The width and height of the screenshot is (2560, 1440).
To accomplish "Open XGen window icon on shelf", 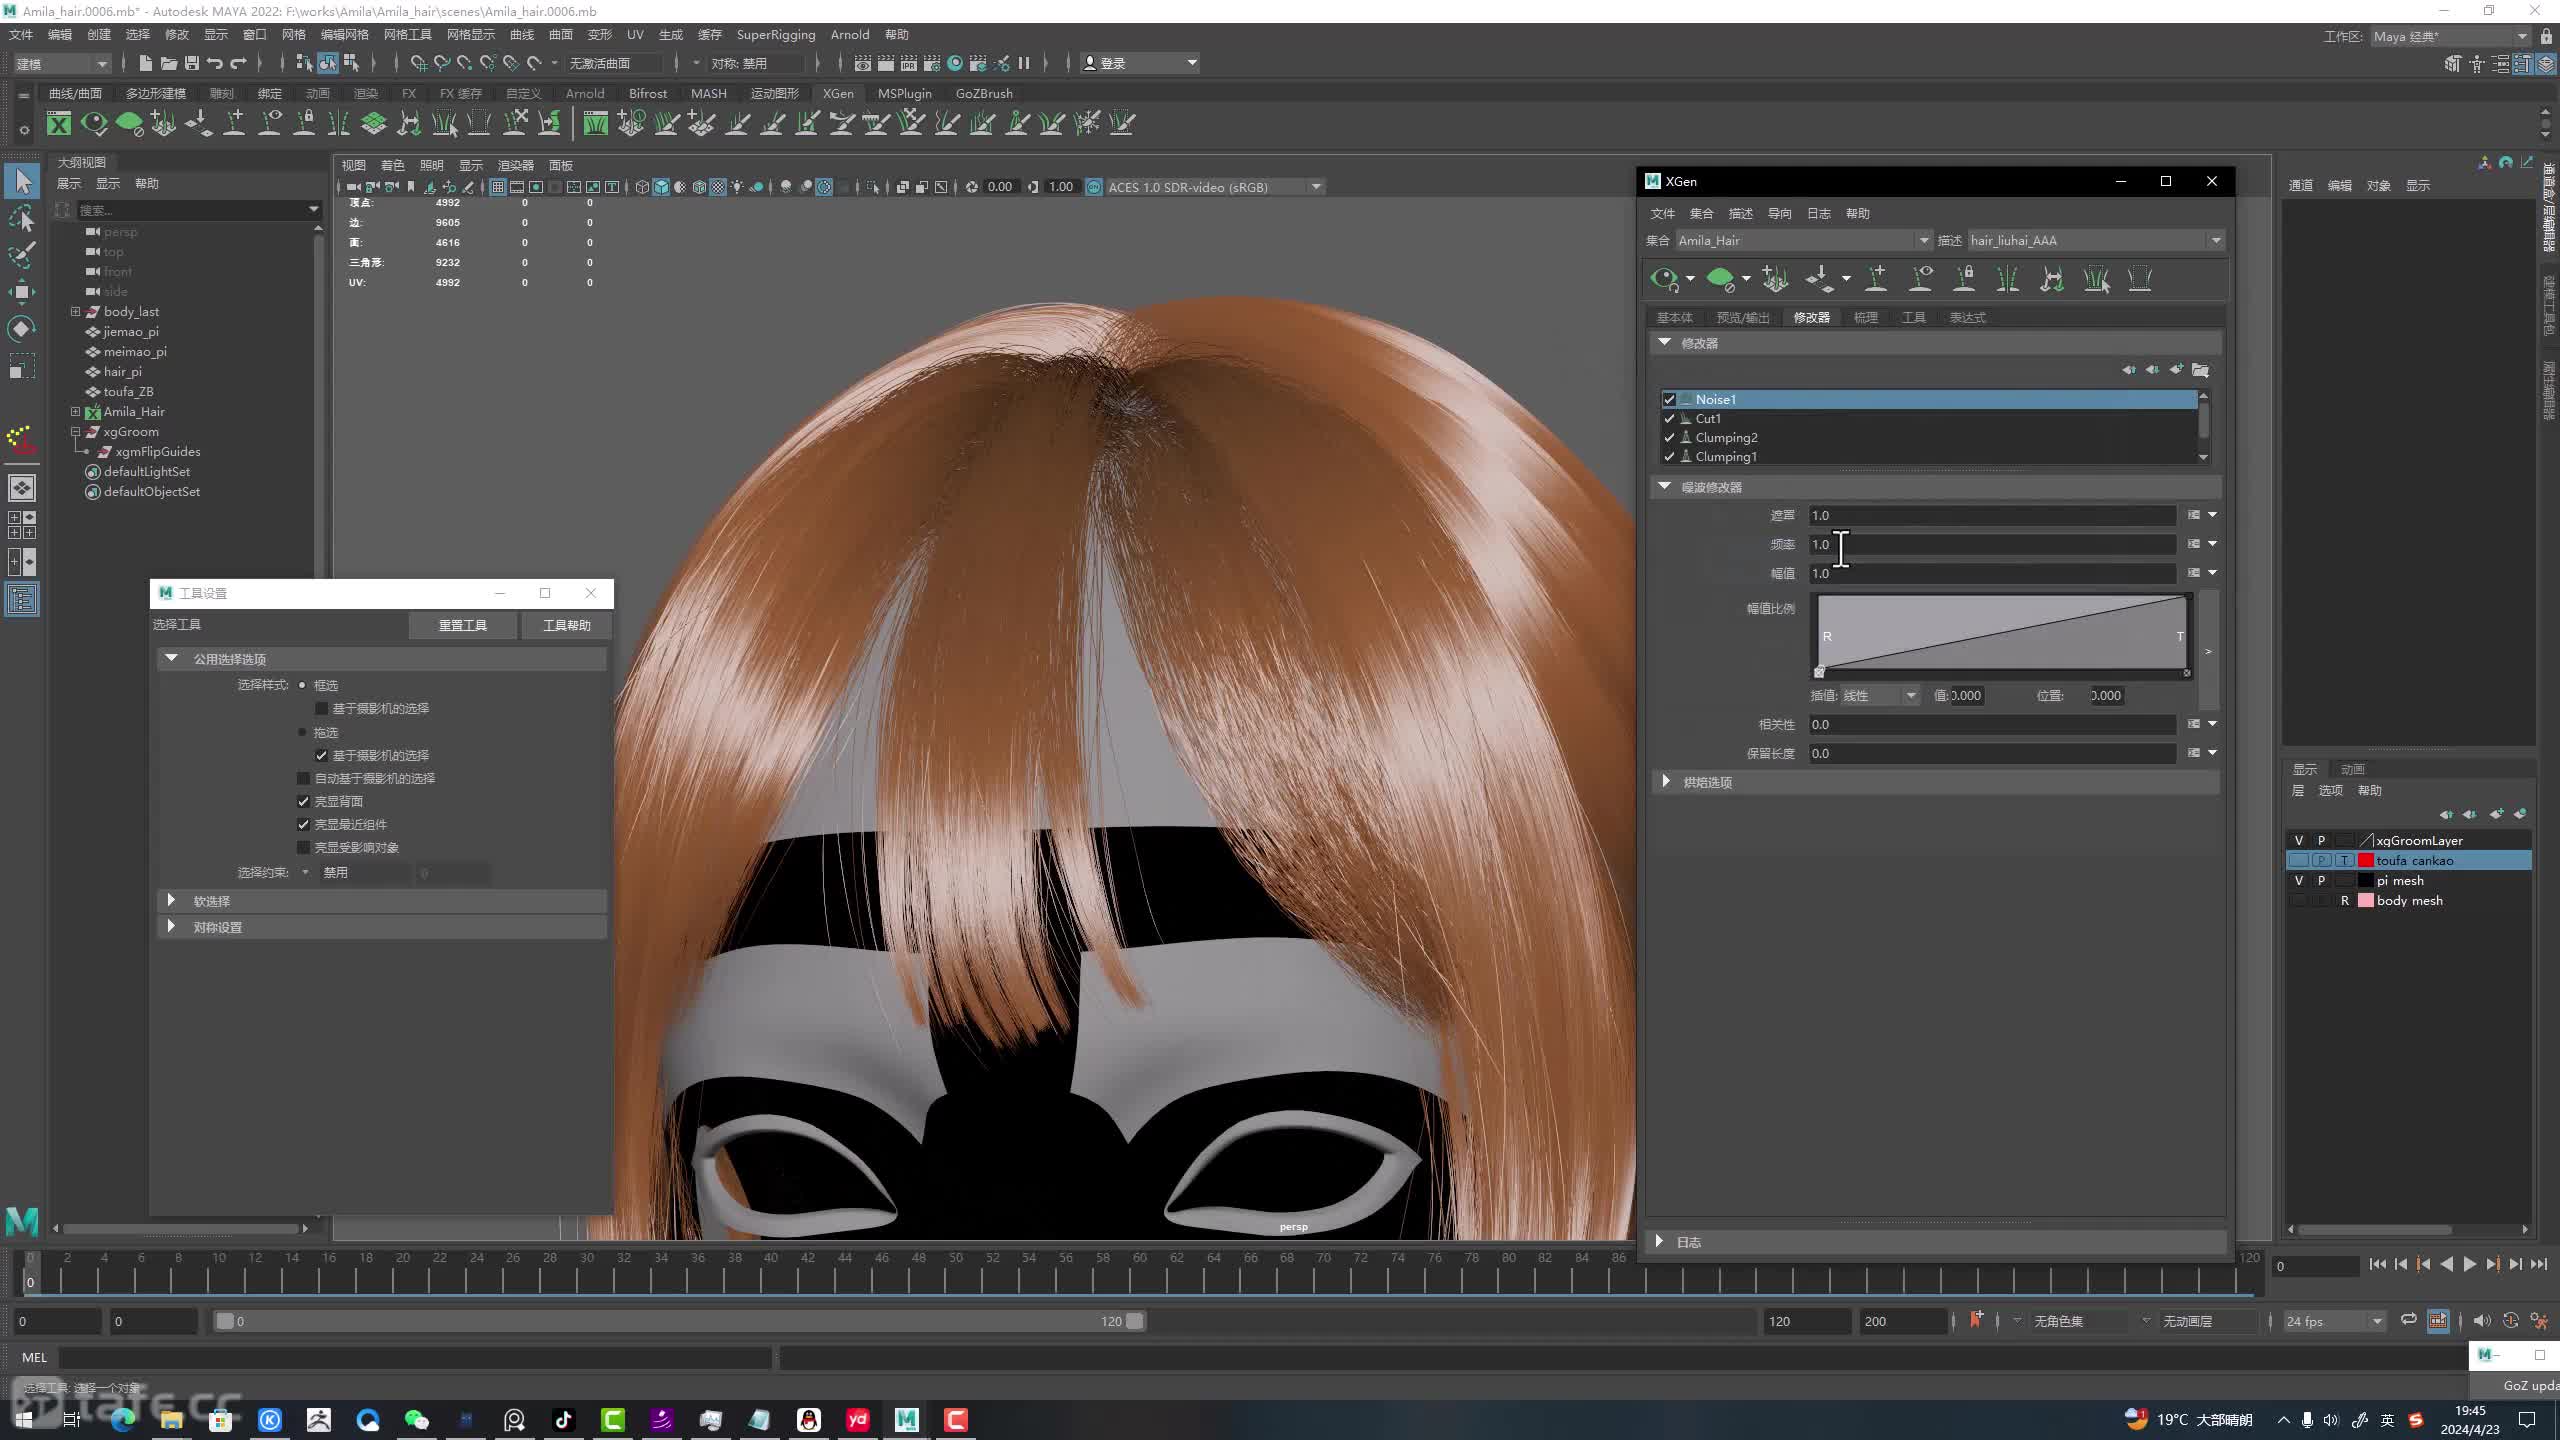I will (x=59, y=123).
